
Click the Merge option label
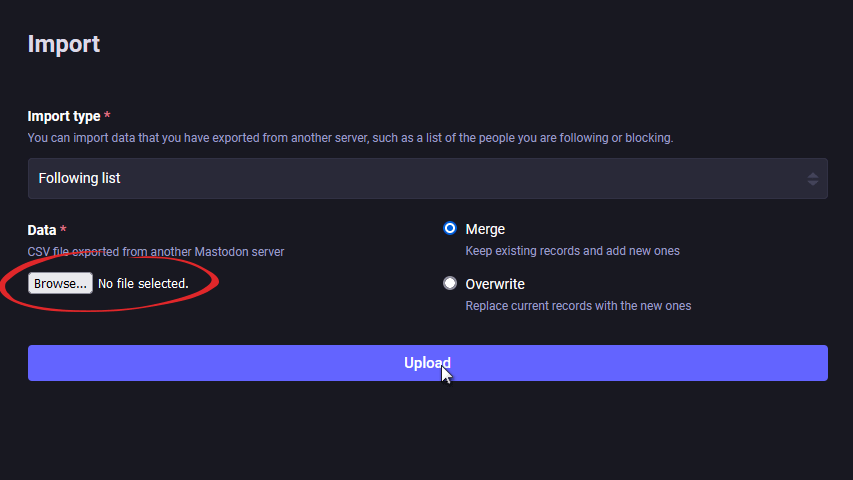pyautogui.click(x=485, y=229)
